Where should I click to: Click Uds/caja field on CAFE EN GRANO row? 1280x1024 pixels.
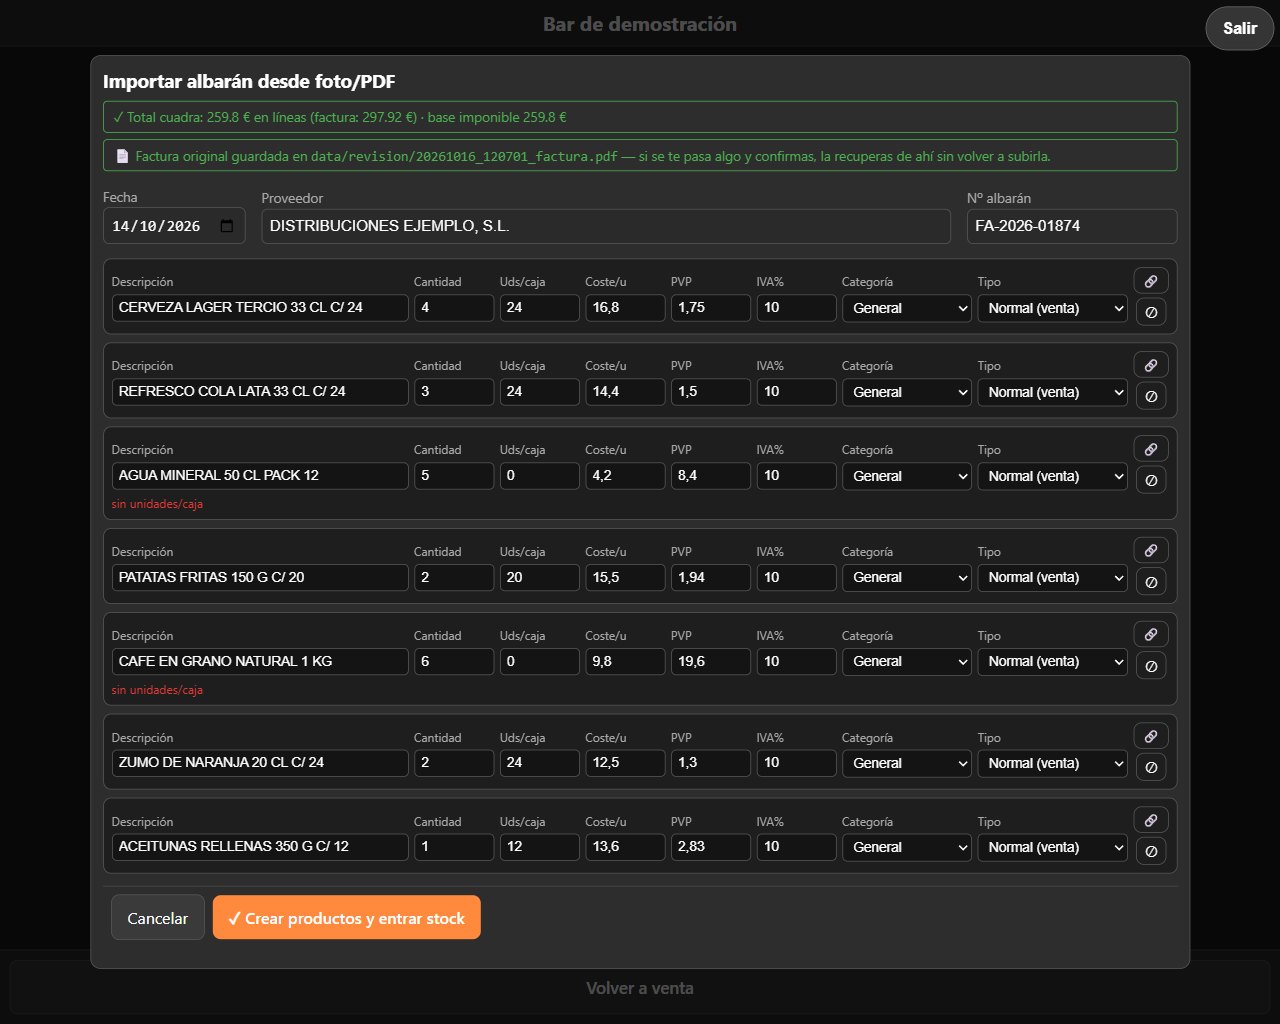coord(540,661)
